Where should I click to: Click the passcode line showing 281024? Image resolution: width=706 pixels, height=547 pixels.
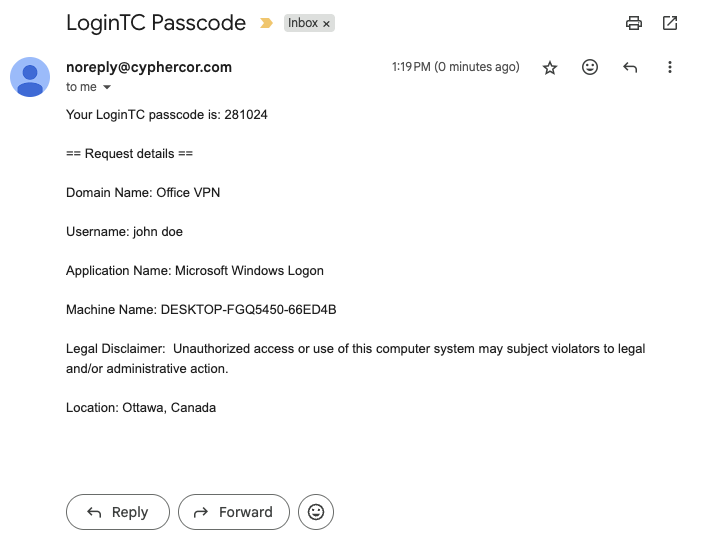[167, 115]
